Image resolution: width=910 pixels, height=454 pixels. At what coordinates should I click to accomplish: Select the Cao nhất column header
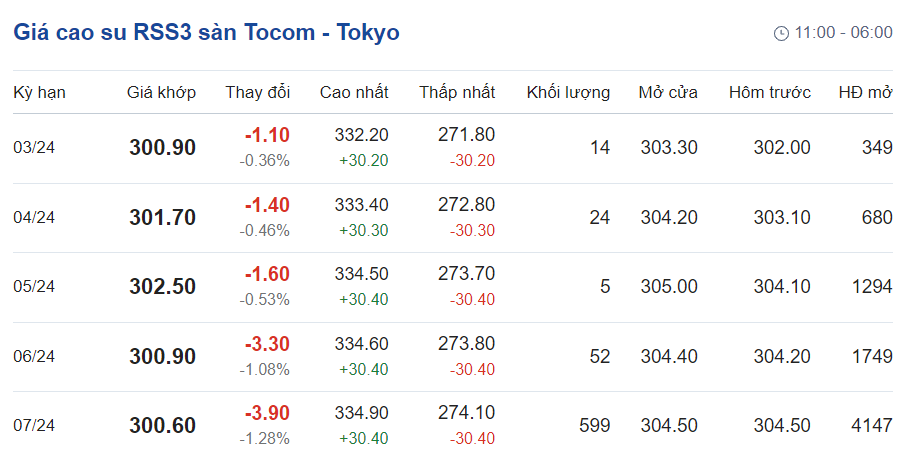[x=354, y=93]
